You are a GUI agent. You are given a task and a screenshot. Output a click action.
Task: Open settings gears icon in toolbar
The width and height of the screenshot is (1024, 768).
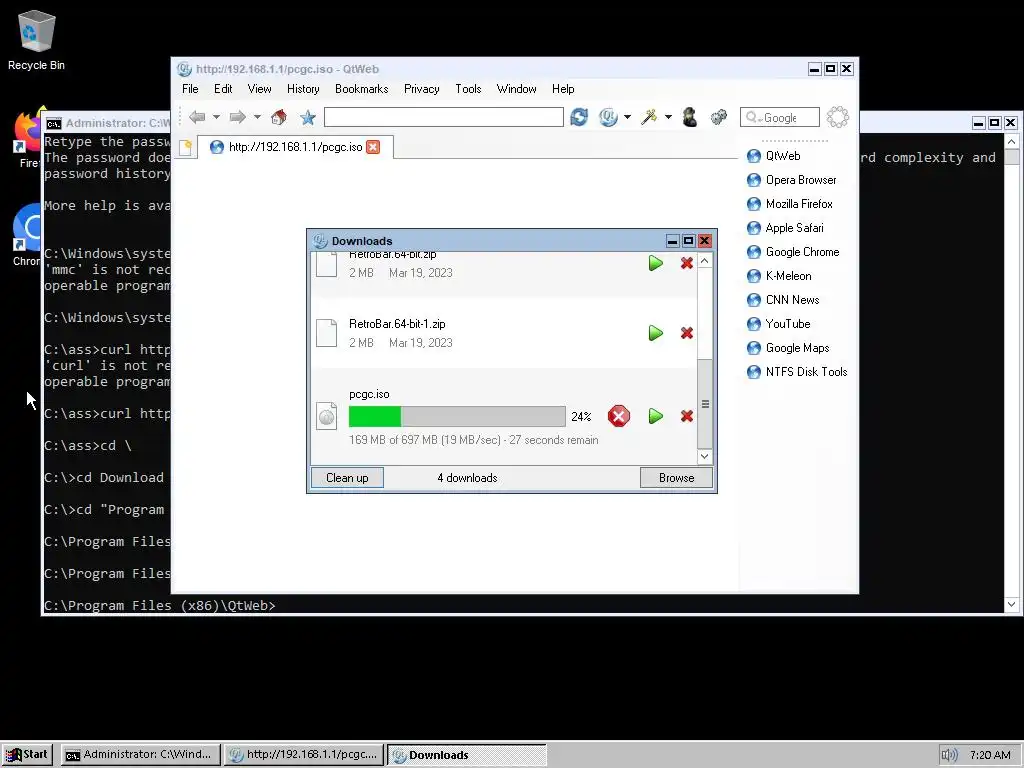718,117
